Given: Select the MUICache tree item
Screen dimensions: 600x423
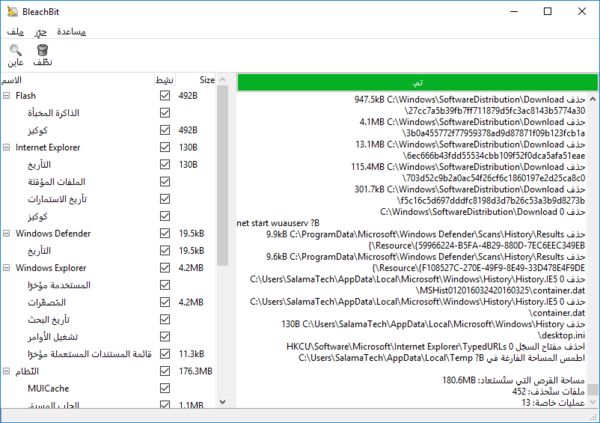Looking at the screenshot, I should (48, 389).
